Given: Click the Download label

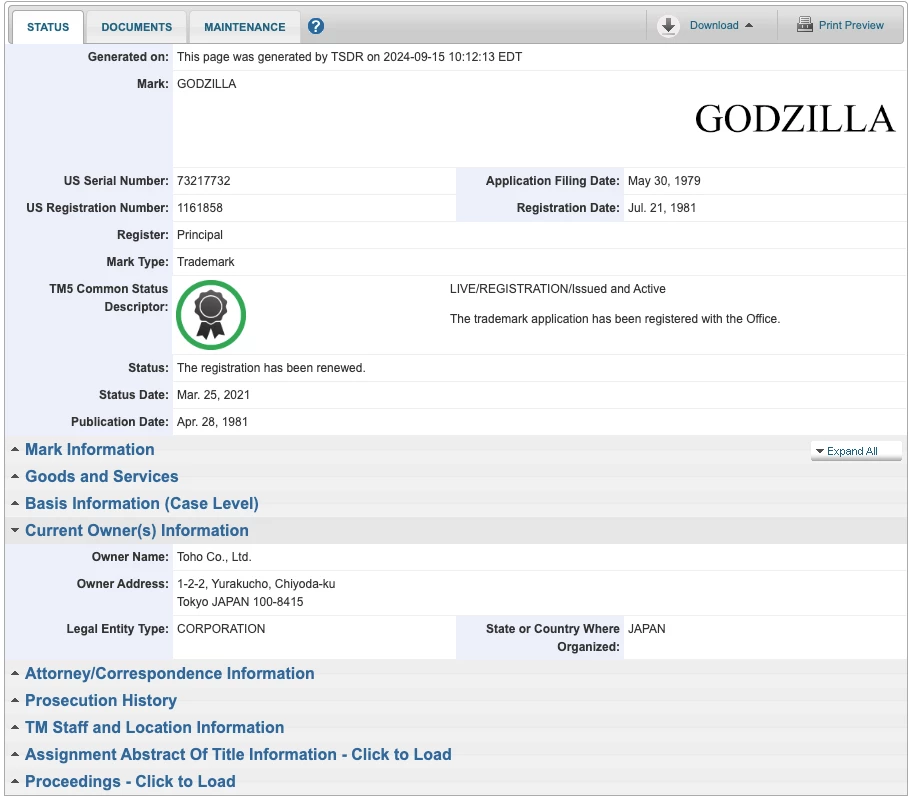Looking at the screenshot, I should (714, 26).
